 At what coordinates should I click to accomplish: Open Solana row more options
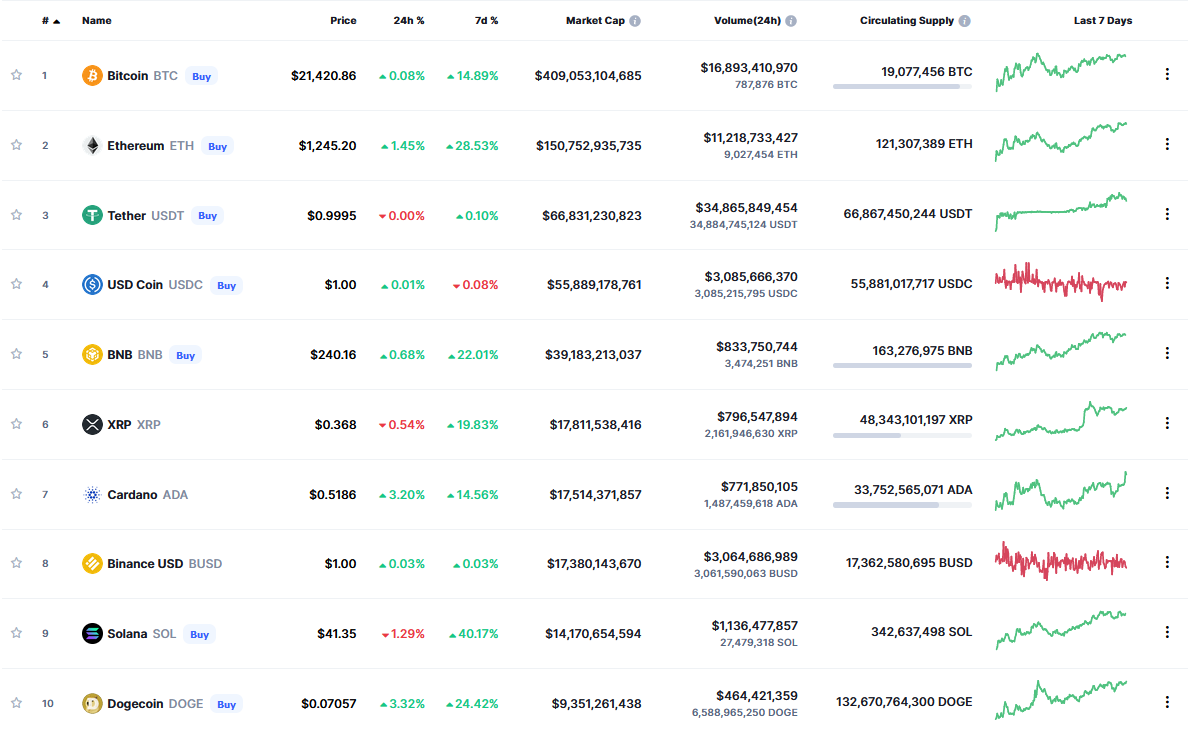click(x=1167, y=631)
